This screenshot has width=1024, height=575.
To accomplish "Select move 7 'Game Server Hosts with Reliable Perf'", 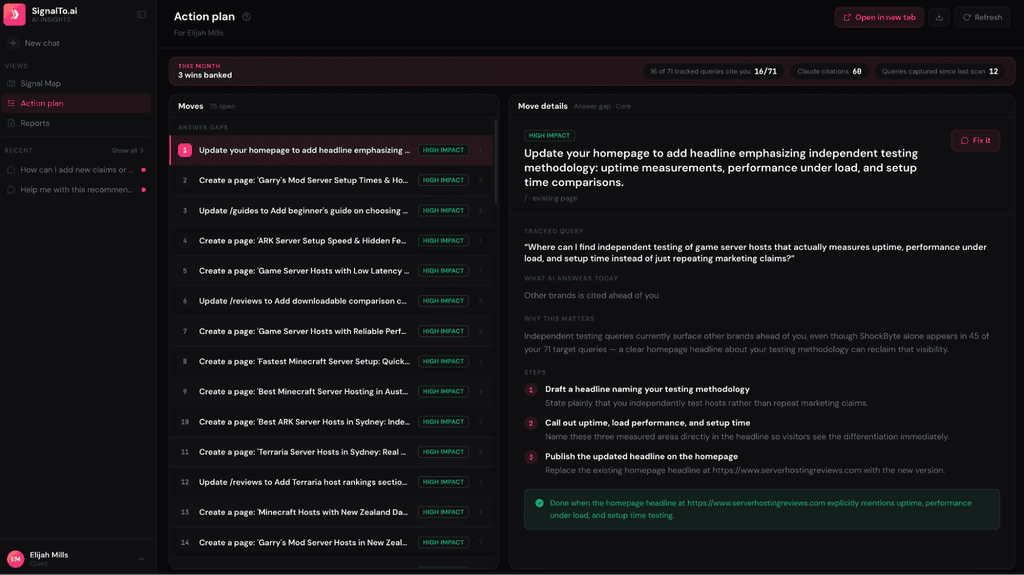I will (332, 331).
